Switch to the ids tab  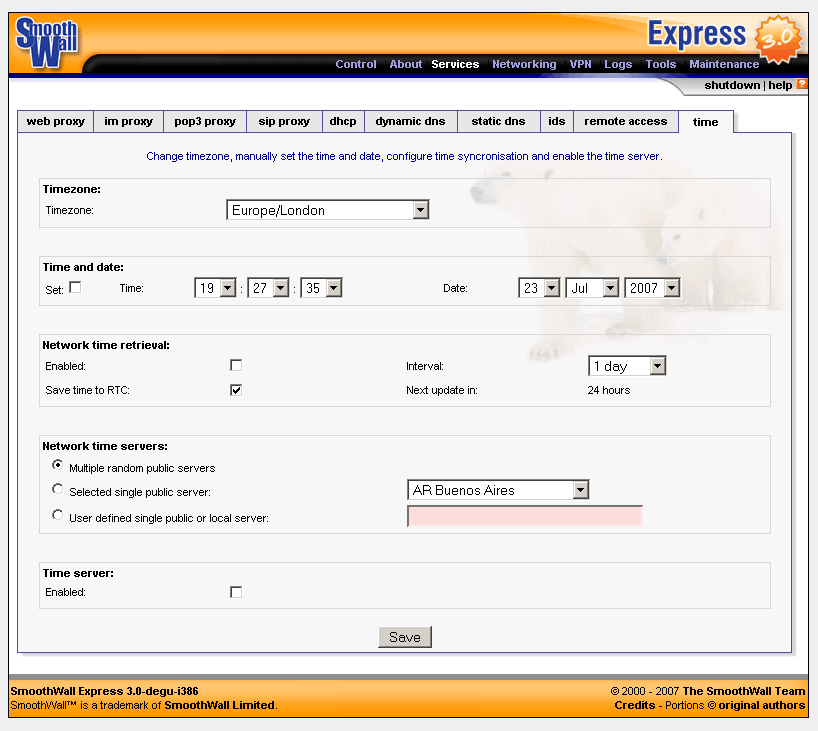point(557,121)
